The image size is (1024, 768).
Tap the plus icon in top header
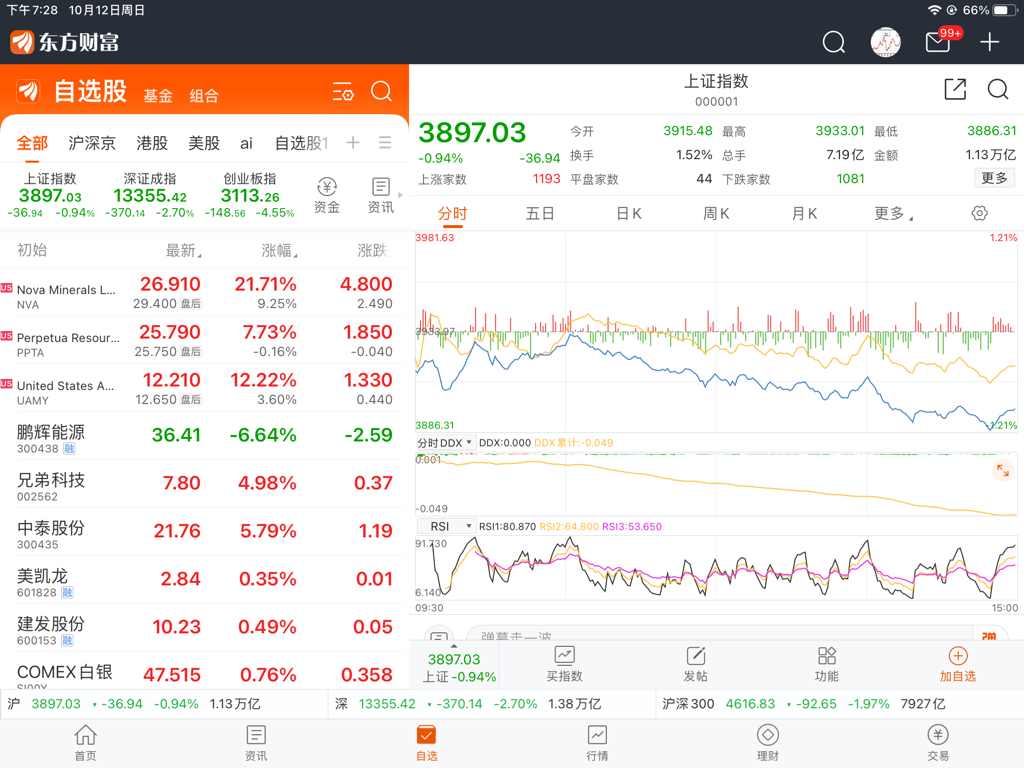[x=989, y=42]
